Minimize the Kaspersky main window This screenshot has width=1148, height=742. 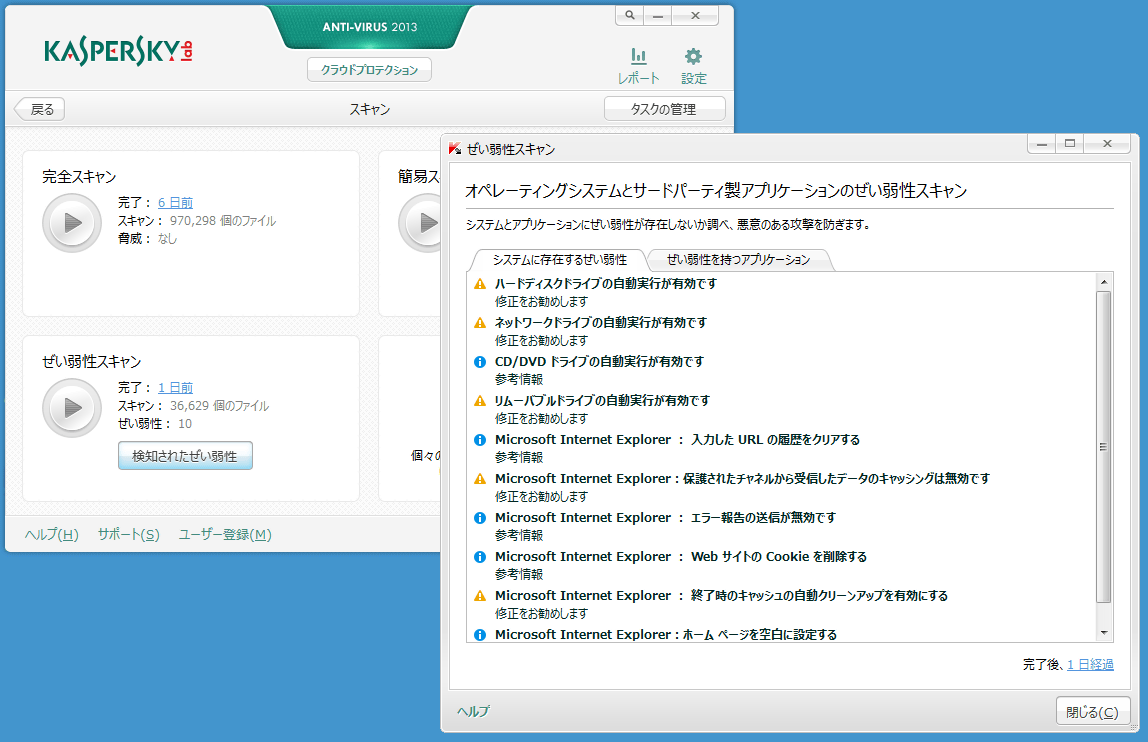[x=657, y=15]
